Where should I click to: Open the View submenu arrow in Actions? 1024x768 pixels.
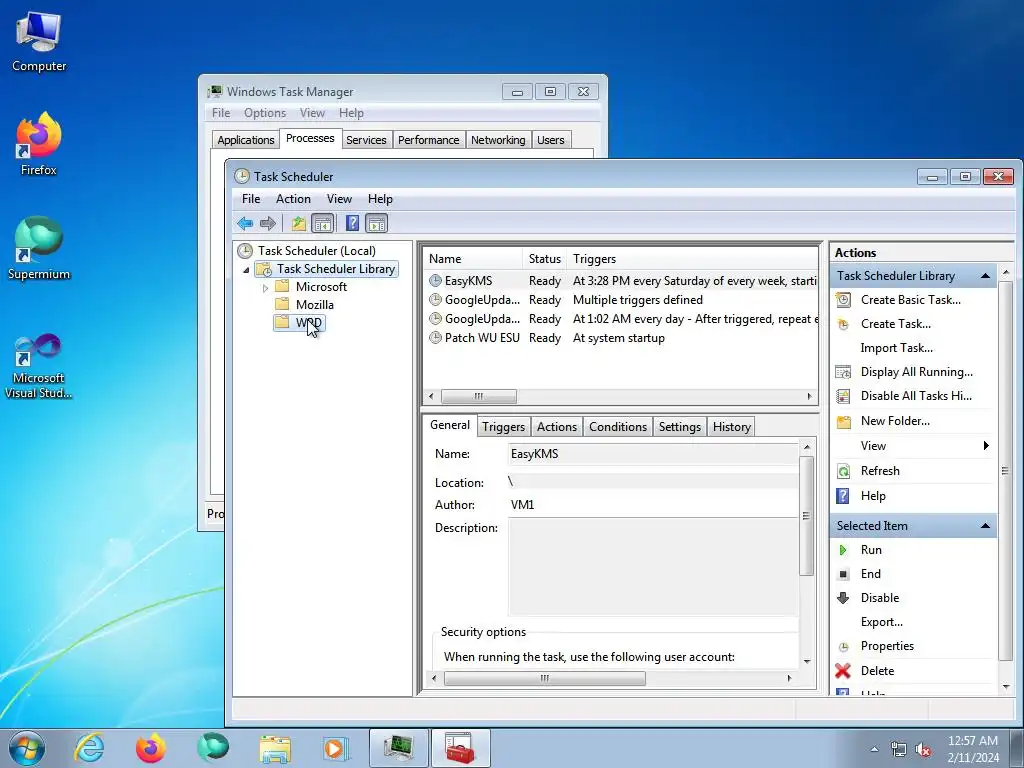click(986, 446)
